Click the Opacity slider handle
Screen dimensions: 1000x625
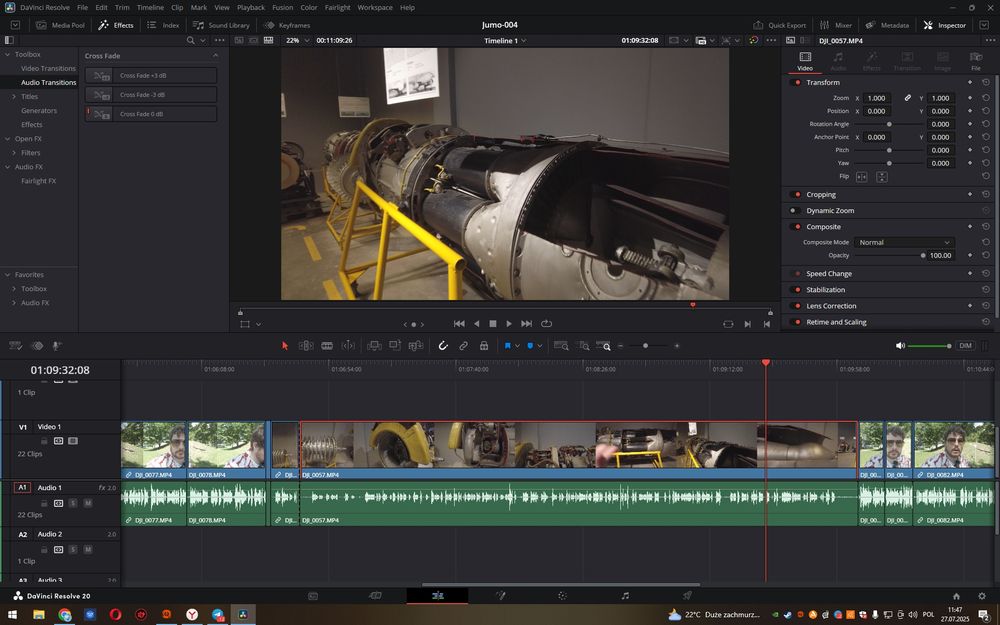(922, 256)
